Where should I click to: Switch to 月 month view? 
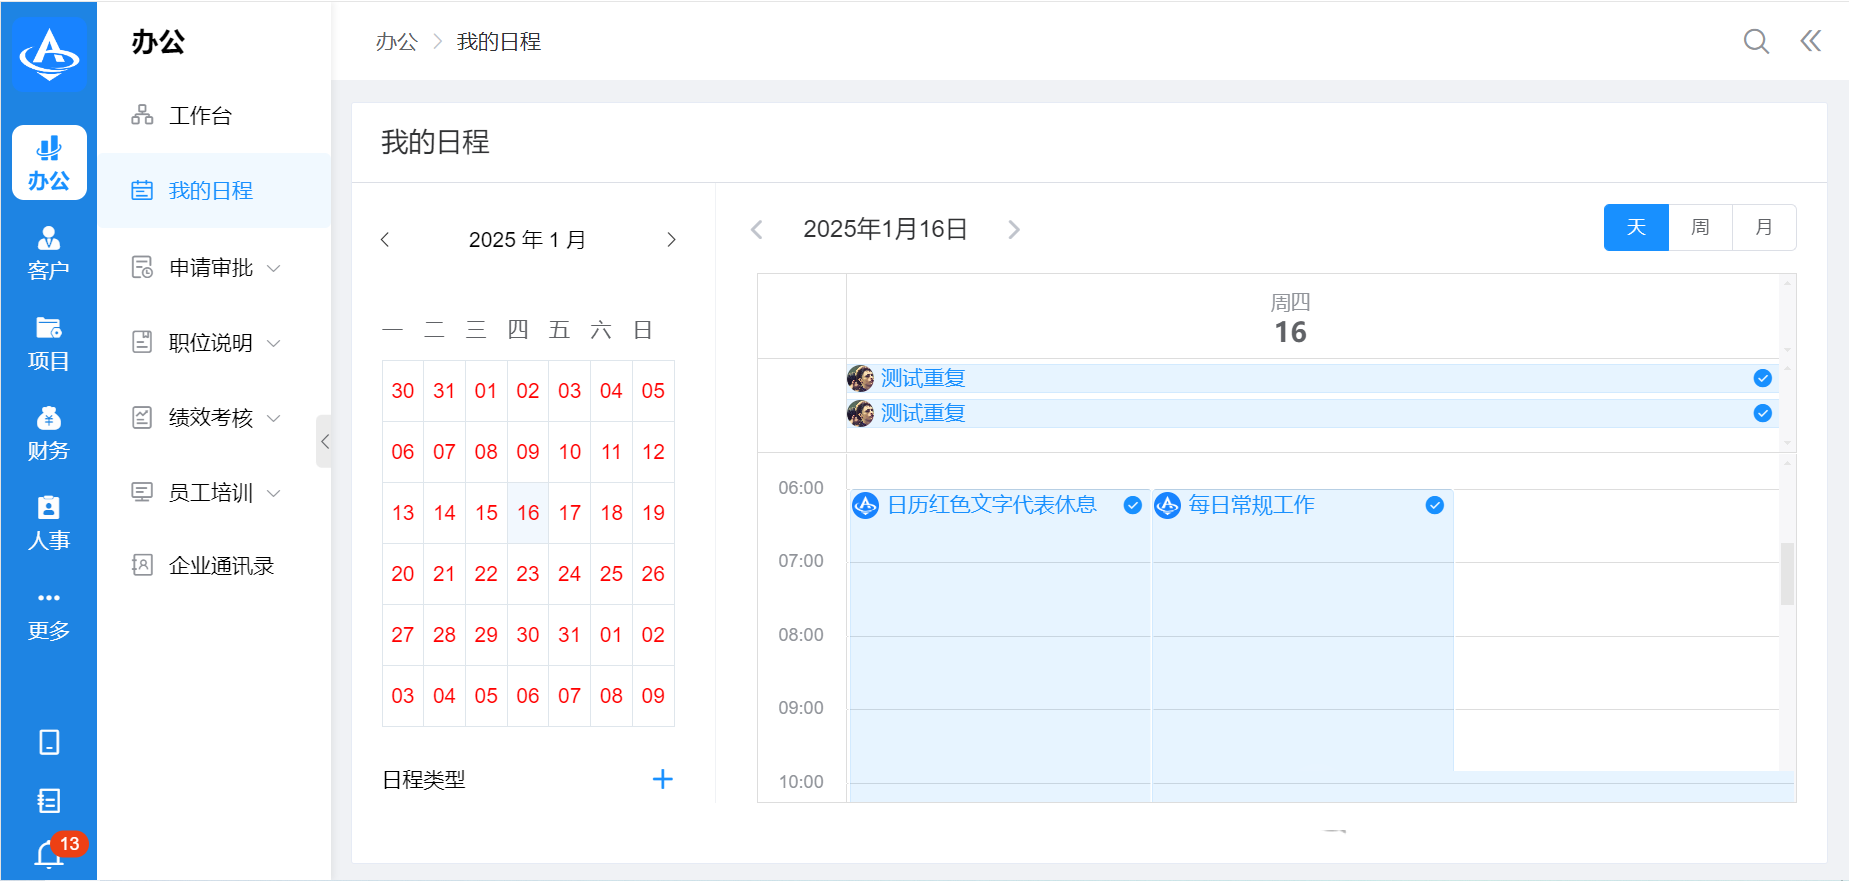pos(1764,227)
